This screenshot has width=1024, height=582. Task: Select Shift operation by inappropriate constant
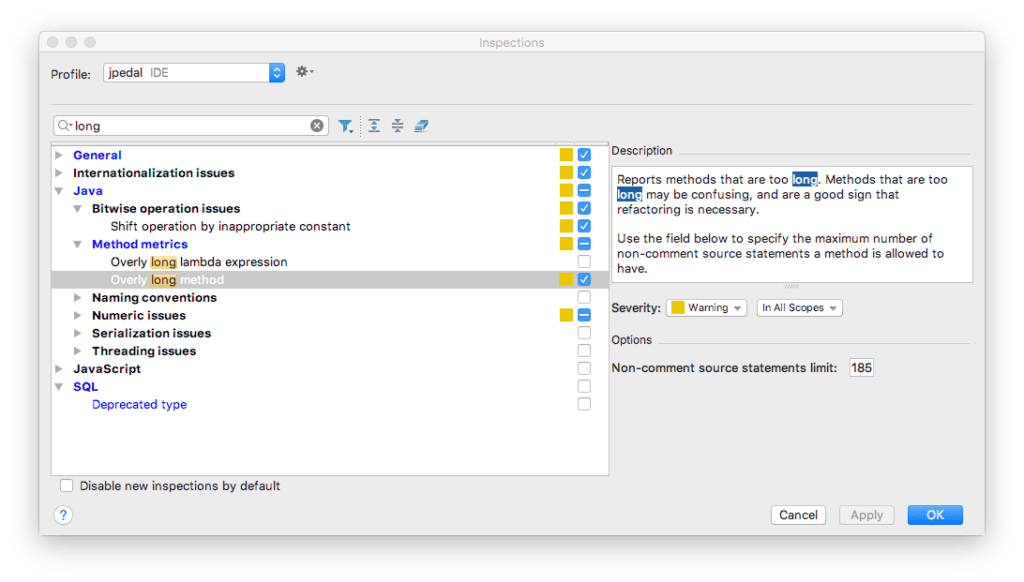pyautogui.click(x=230, y=227)
